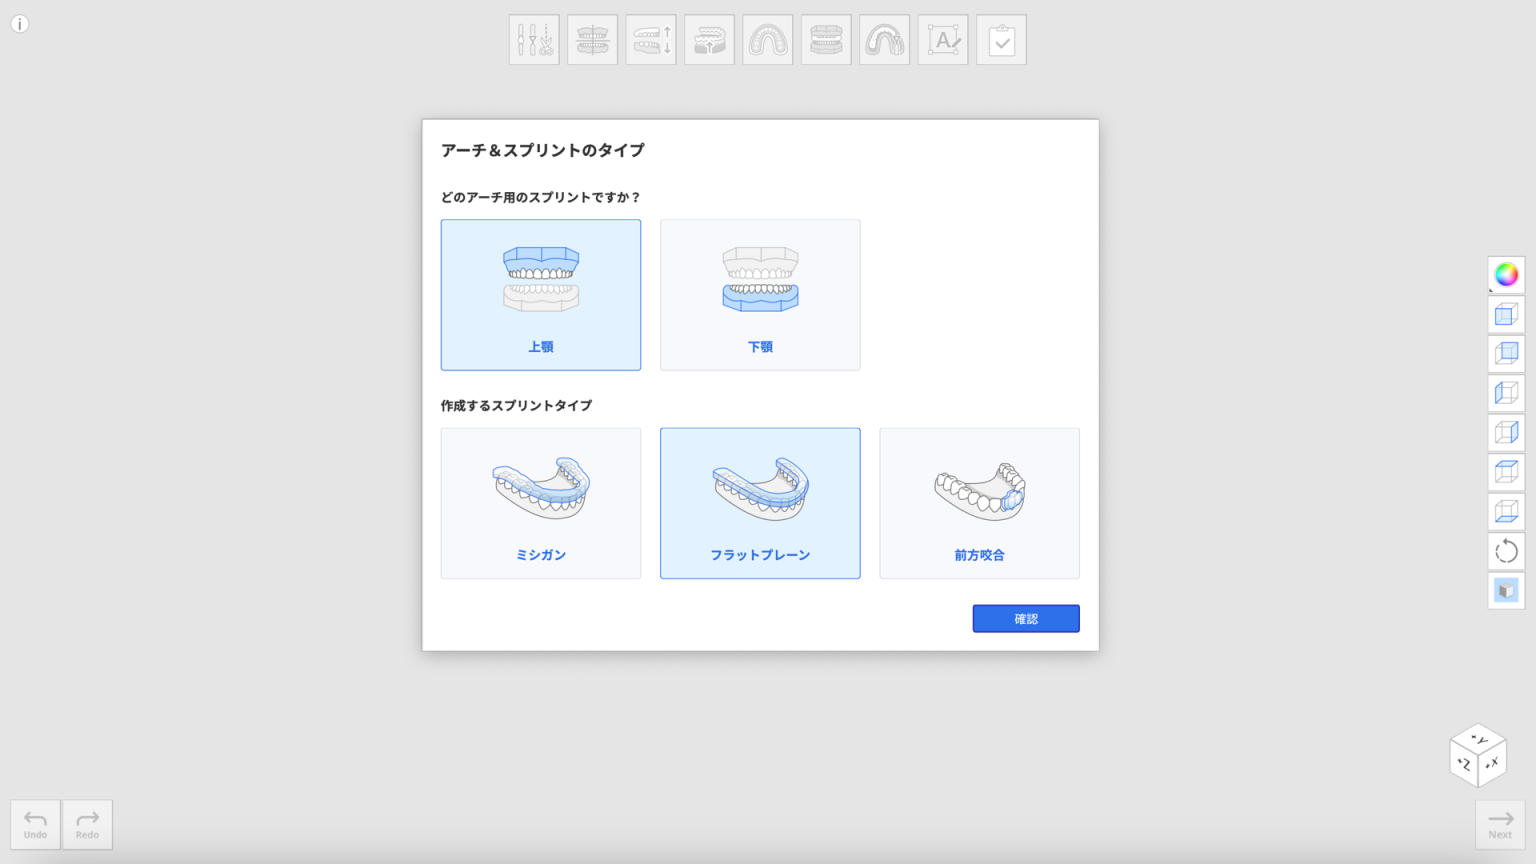This screenshot has height=864, width=1536.
Task: Click the Undo button
Action: [x=35, y=824]
